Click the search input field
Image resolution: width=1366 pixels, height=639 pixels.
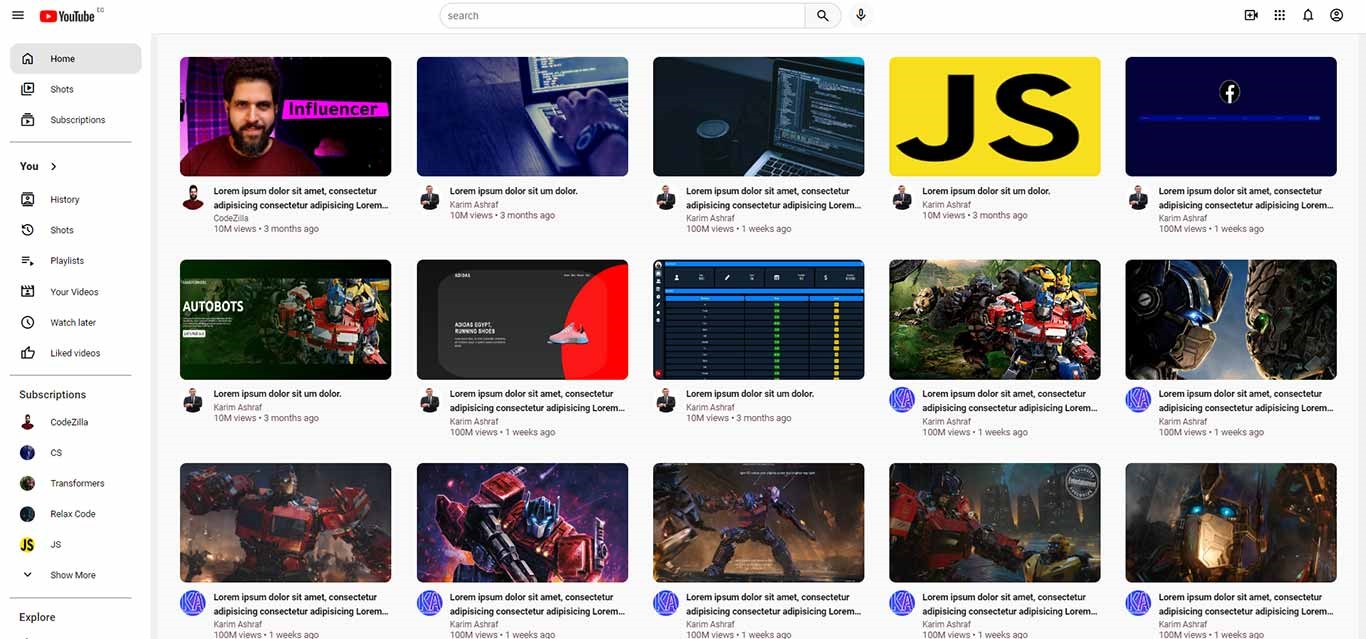622,16
